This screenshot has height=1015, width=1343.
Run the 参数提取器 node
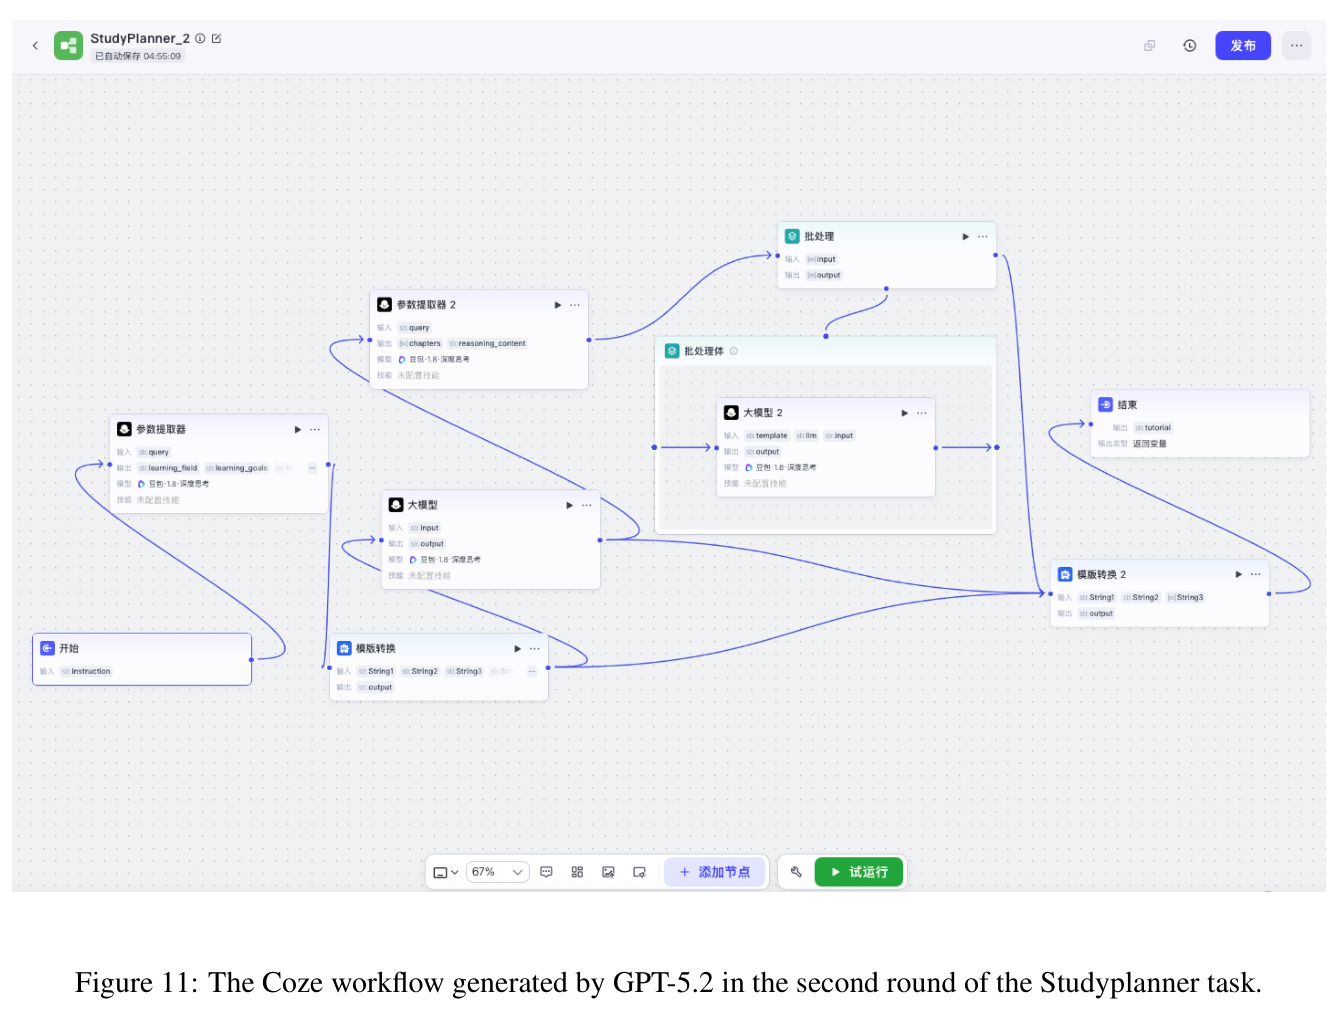point(297,429)
